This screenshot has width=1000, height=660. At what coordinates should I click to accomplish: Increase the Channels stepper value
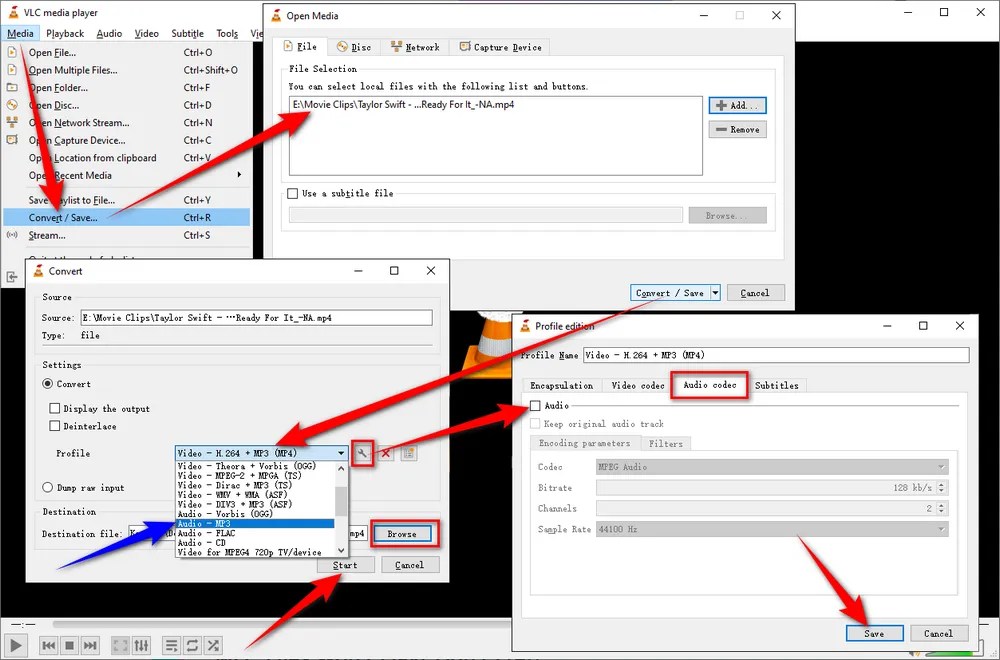tap(942, 505)
